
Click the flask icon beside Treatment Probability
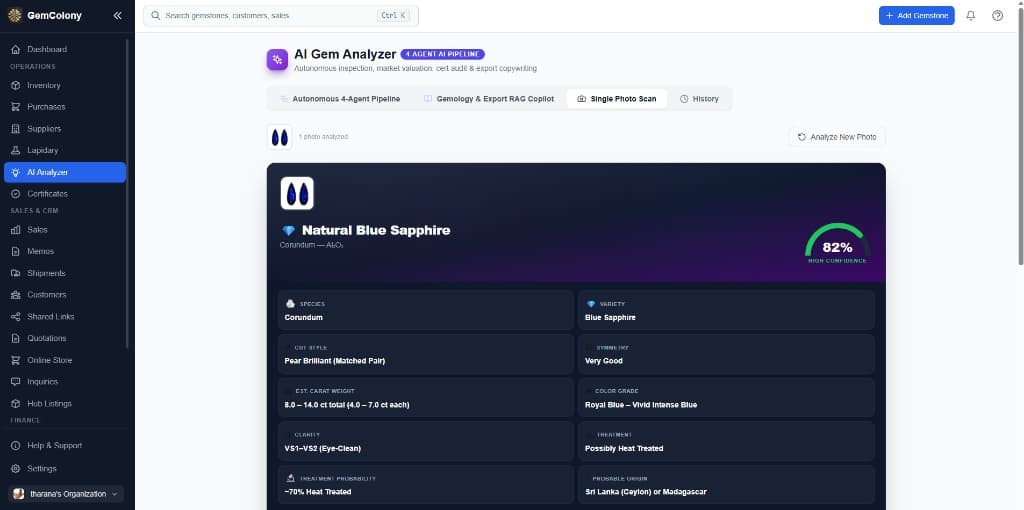pyautogui.click(x=291, y=478)
